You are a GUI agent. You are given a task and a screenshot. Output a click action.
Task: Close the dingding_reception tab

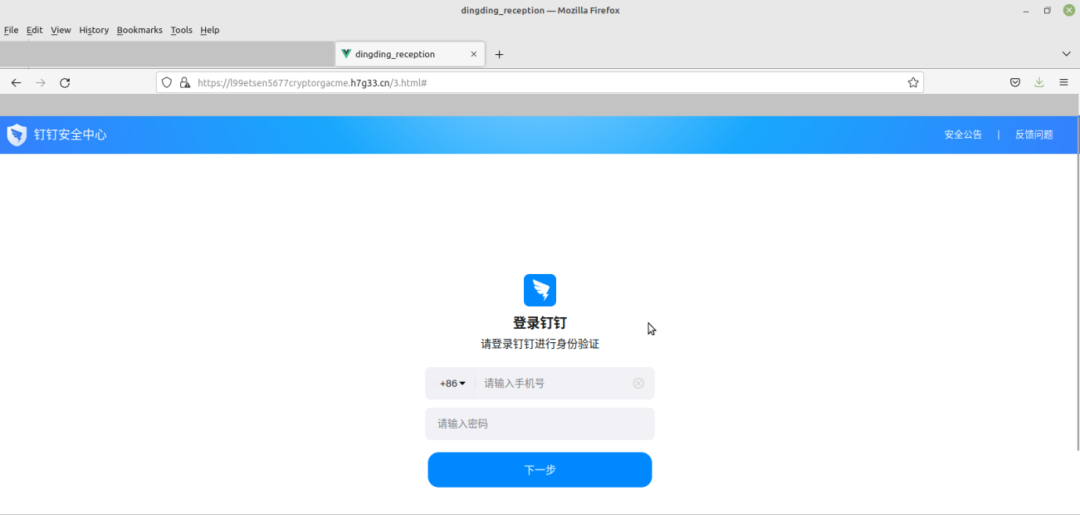click(473, 54)
